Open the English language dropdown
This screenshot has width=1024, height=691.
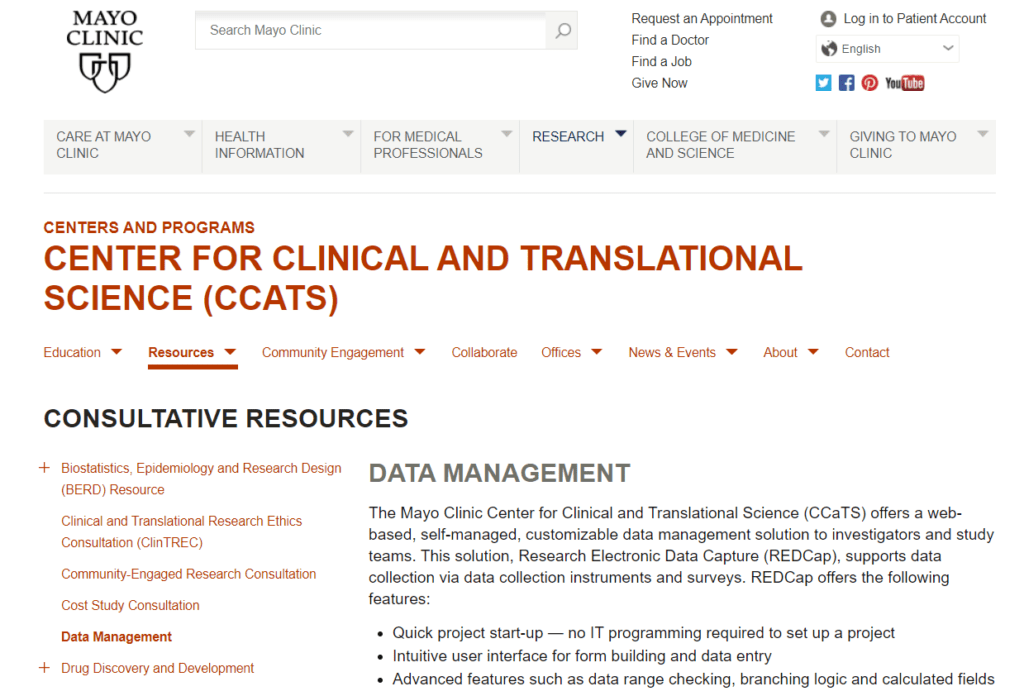(x=887, y=48)
